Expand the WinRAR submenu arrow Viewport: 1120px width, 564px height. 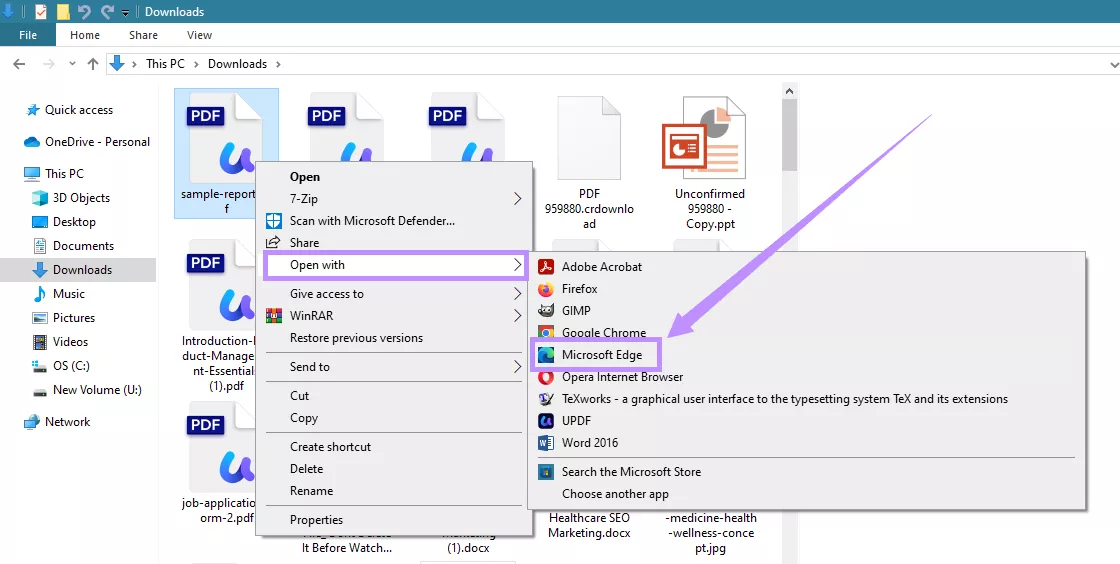tap(518, 316)
